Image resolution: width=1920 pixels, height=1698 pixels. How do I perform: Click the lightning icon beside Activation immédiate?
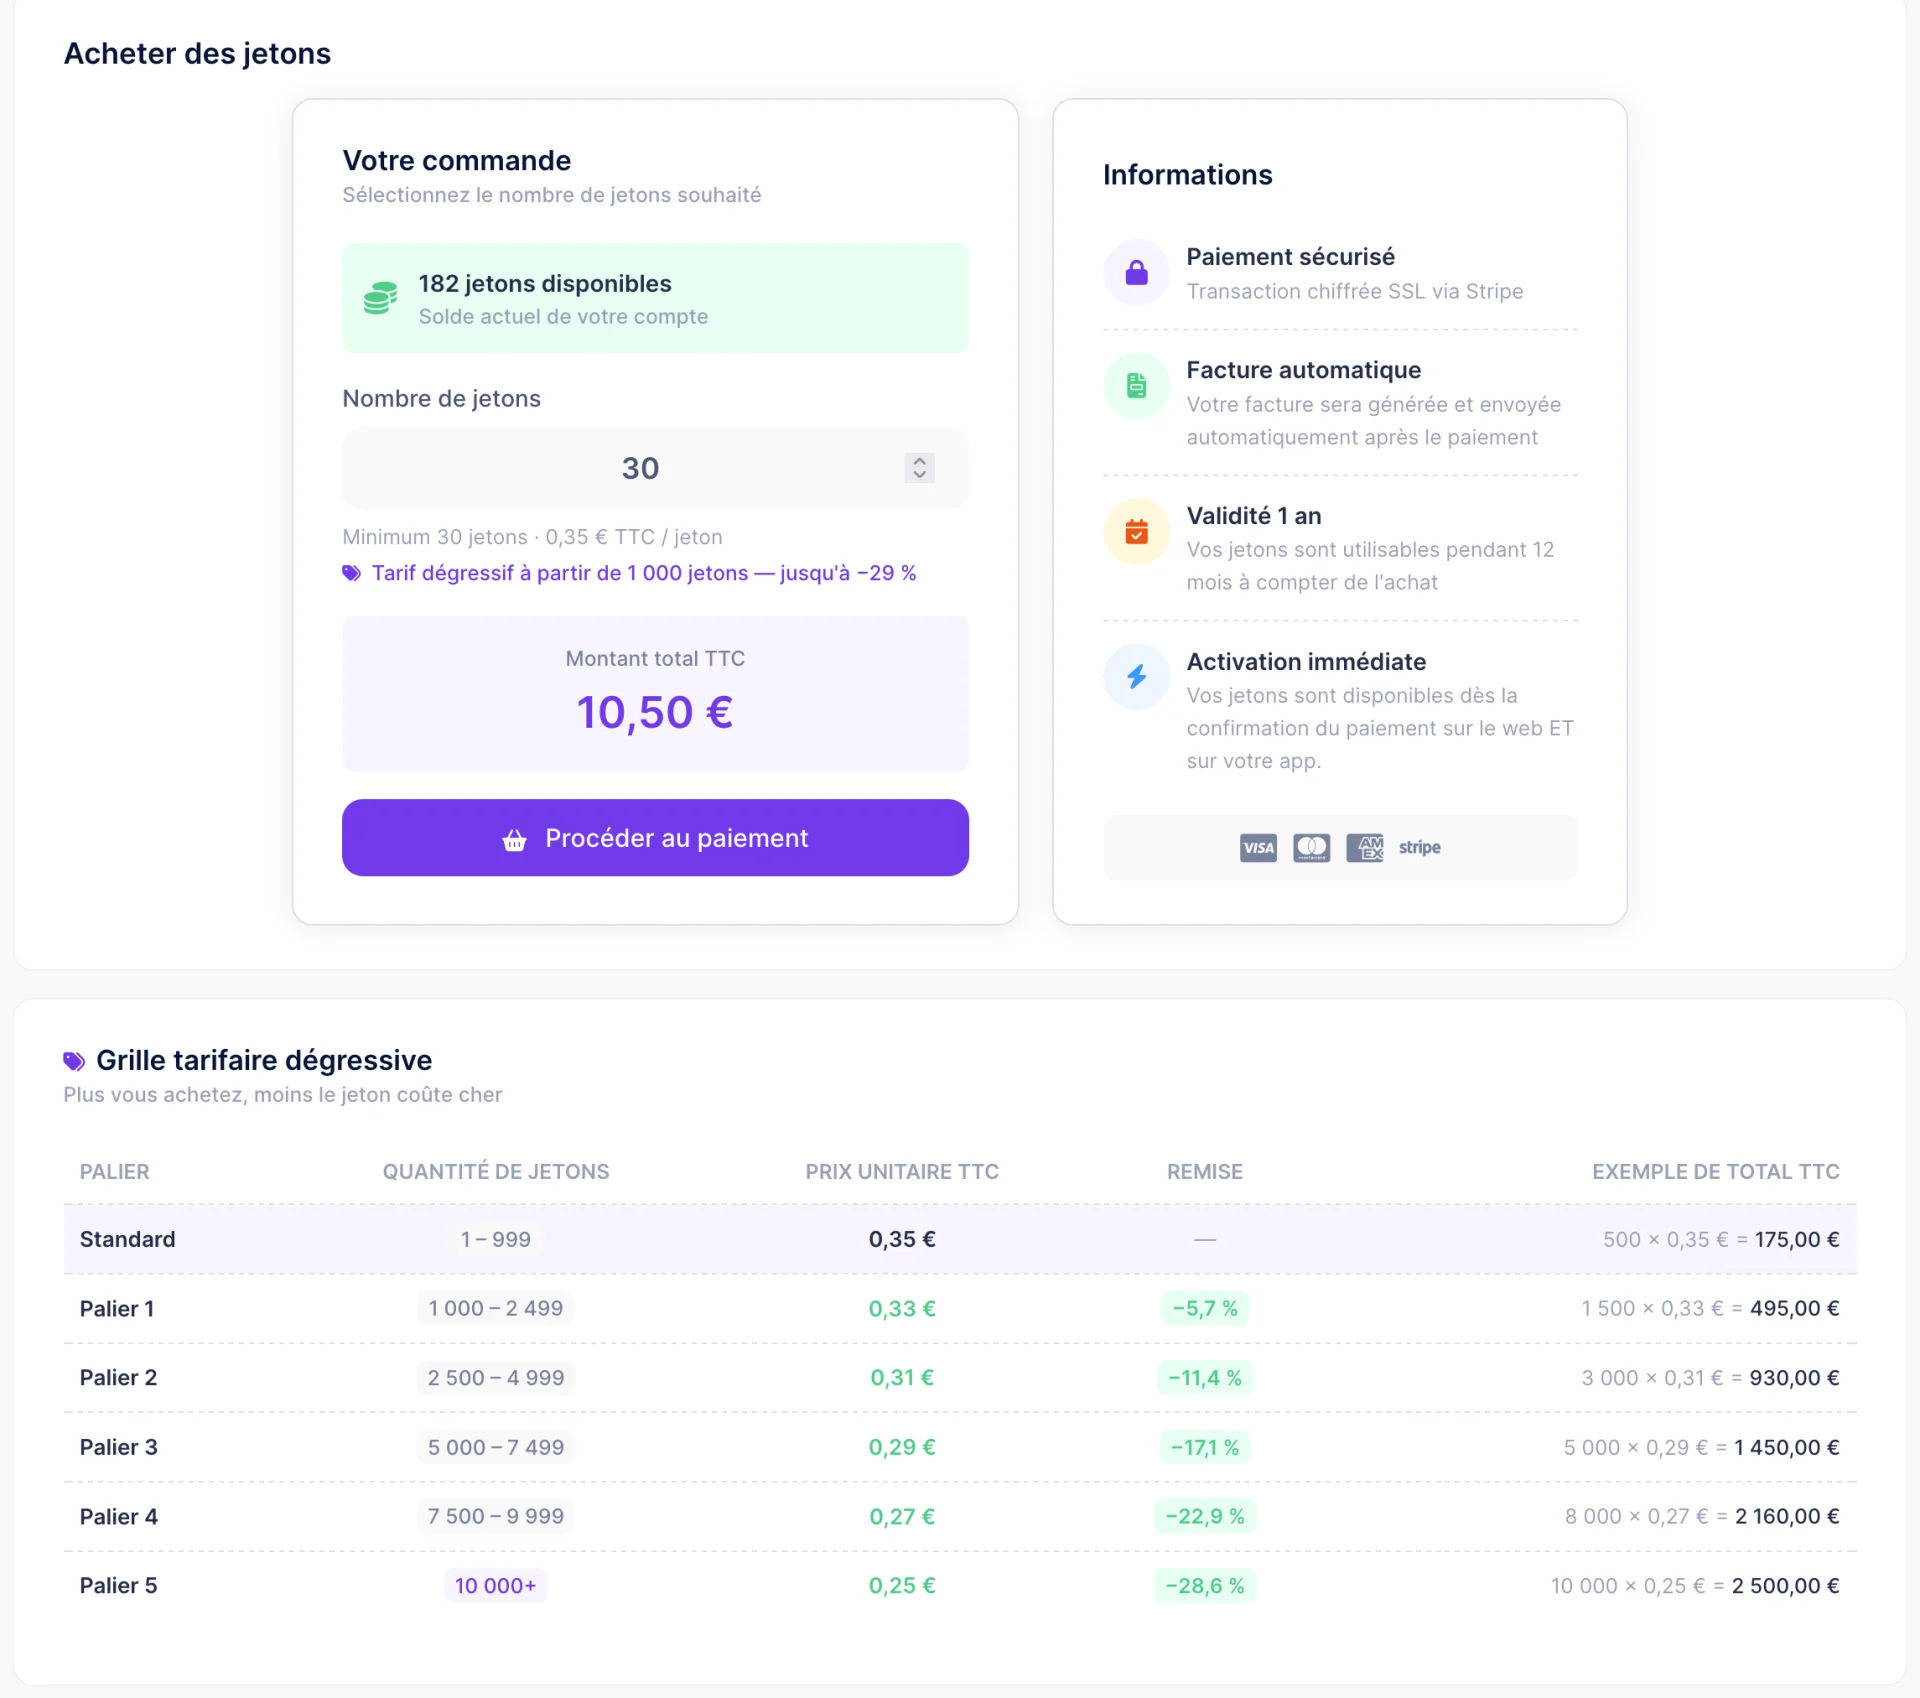pos(1136,676)
